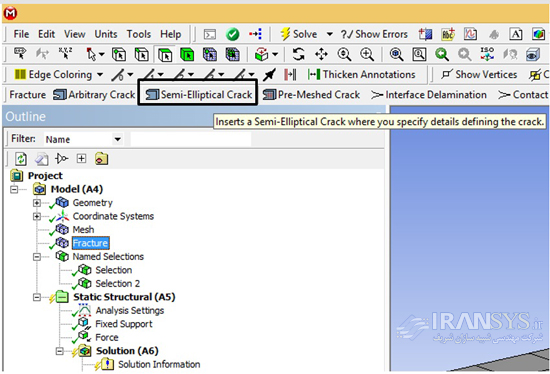Open the Help menu

(170, 34)
